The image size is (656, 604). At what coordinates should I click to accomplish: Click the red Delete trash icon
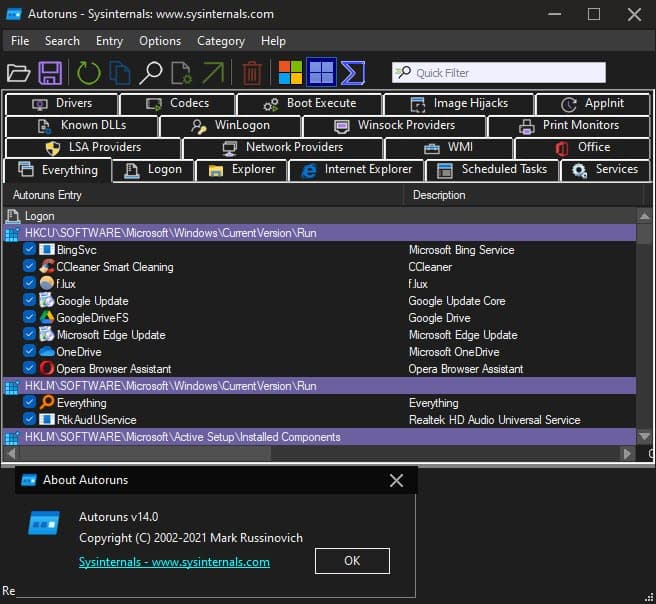[252, 72]
